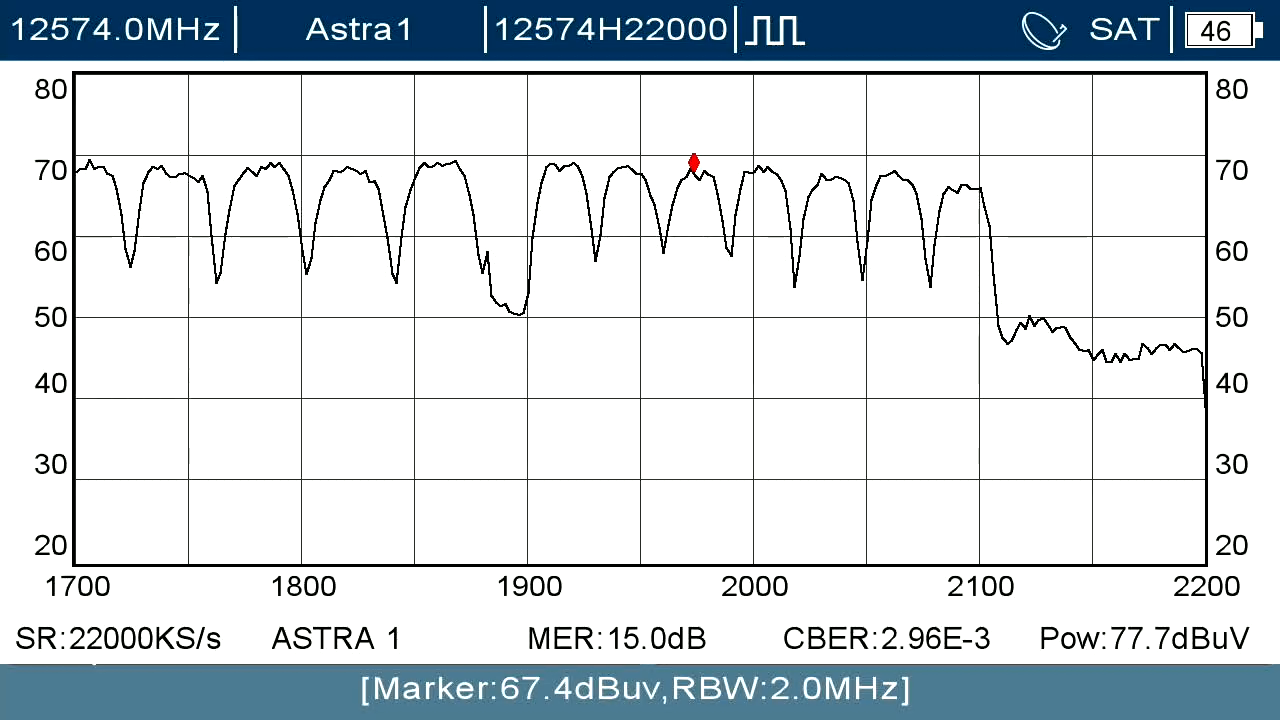The height and width of the screenshot is (720, 1280).
Task: Click the 70 label on the right level axis
Action: pos(1232,171)
